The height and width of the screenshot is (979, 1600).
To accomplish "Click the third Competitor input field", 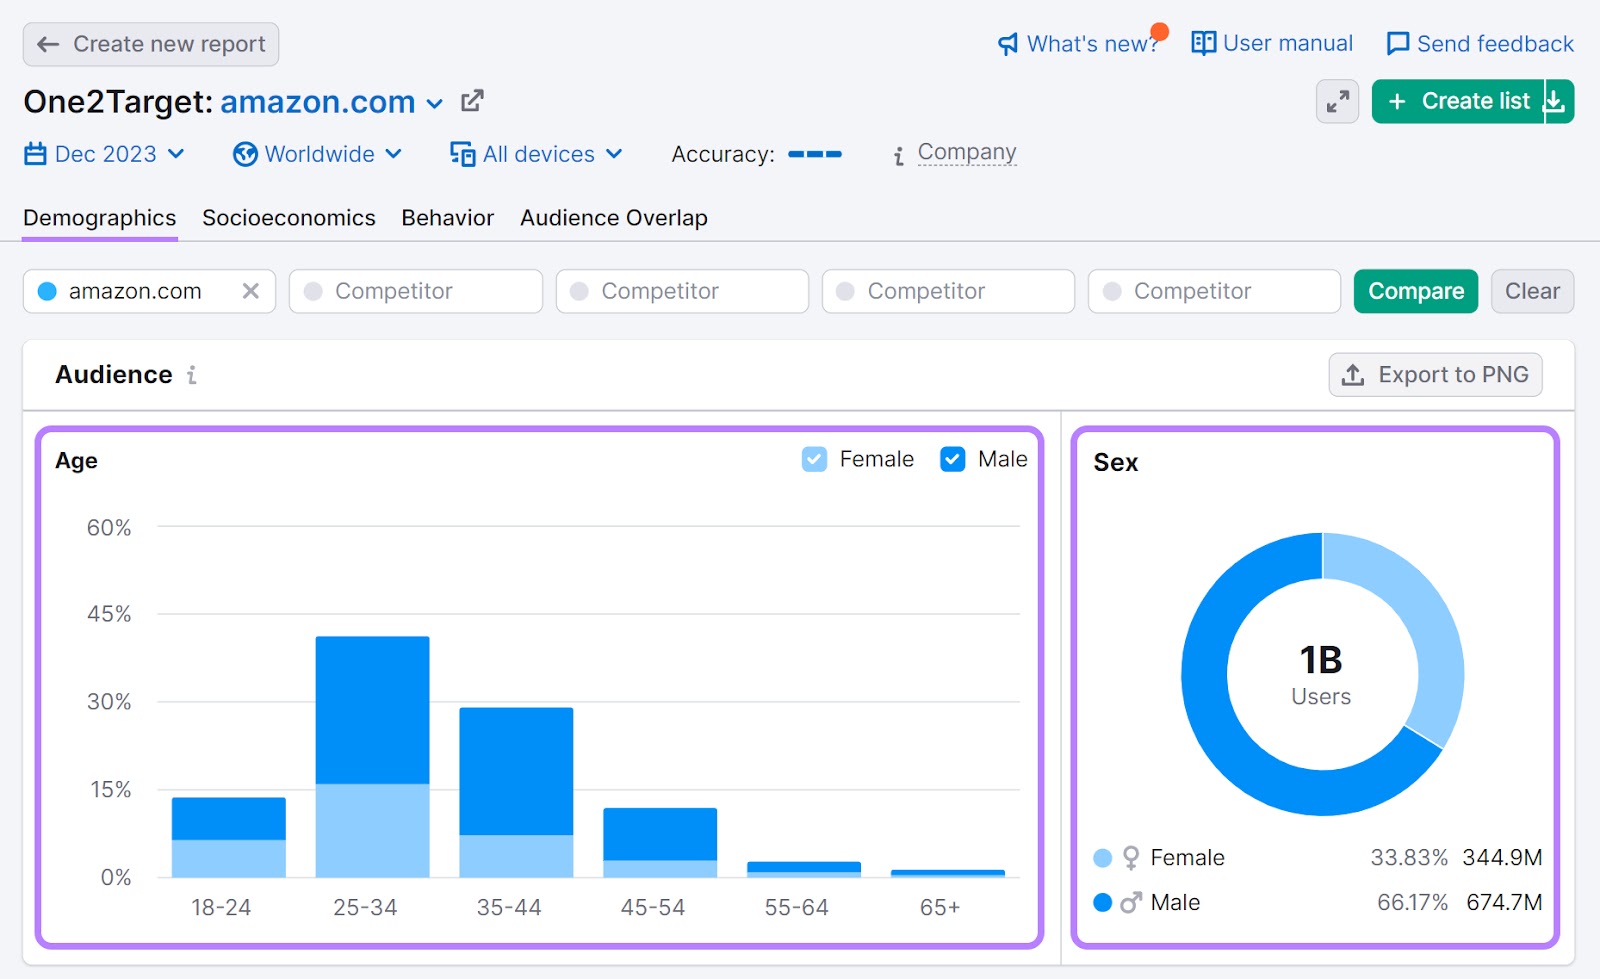I will 948,291.
